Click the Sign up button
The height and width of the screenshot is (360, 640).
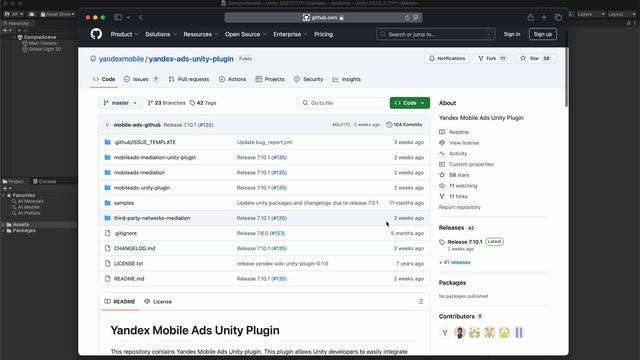[x=542, y=34]
